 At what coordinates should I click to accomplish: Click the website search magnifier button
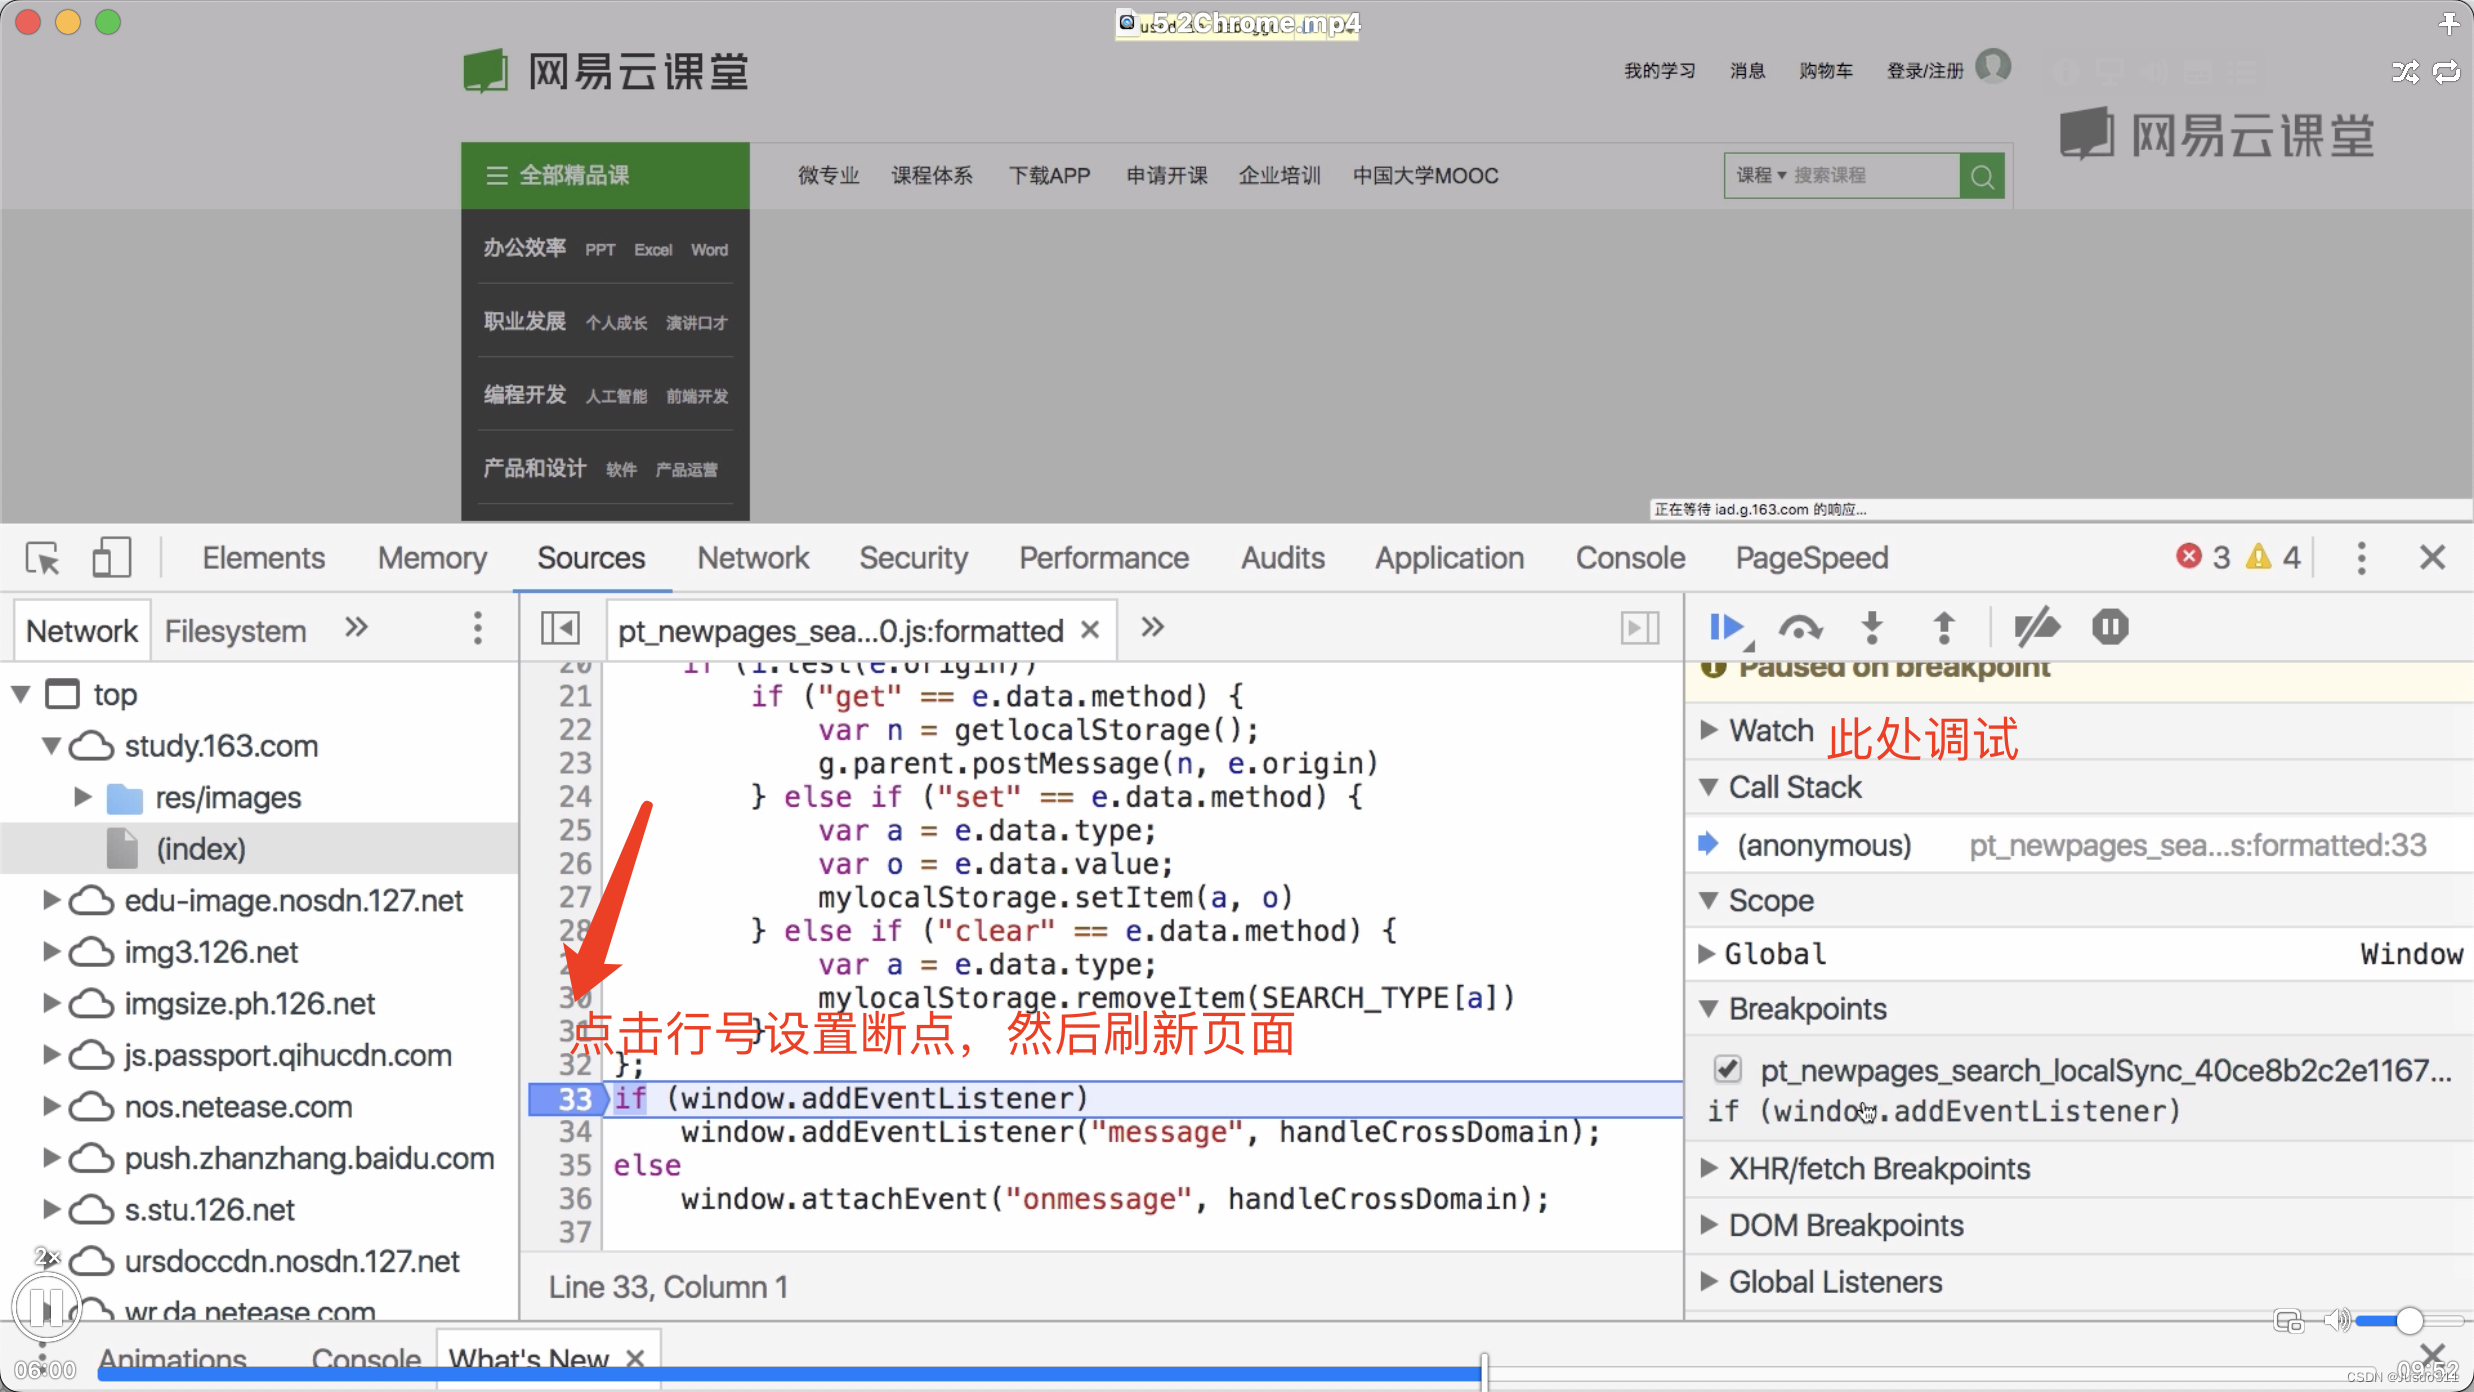point(1983,176)
